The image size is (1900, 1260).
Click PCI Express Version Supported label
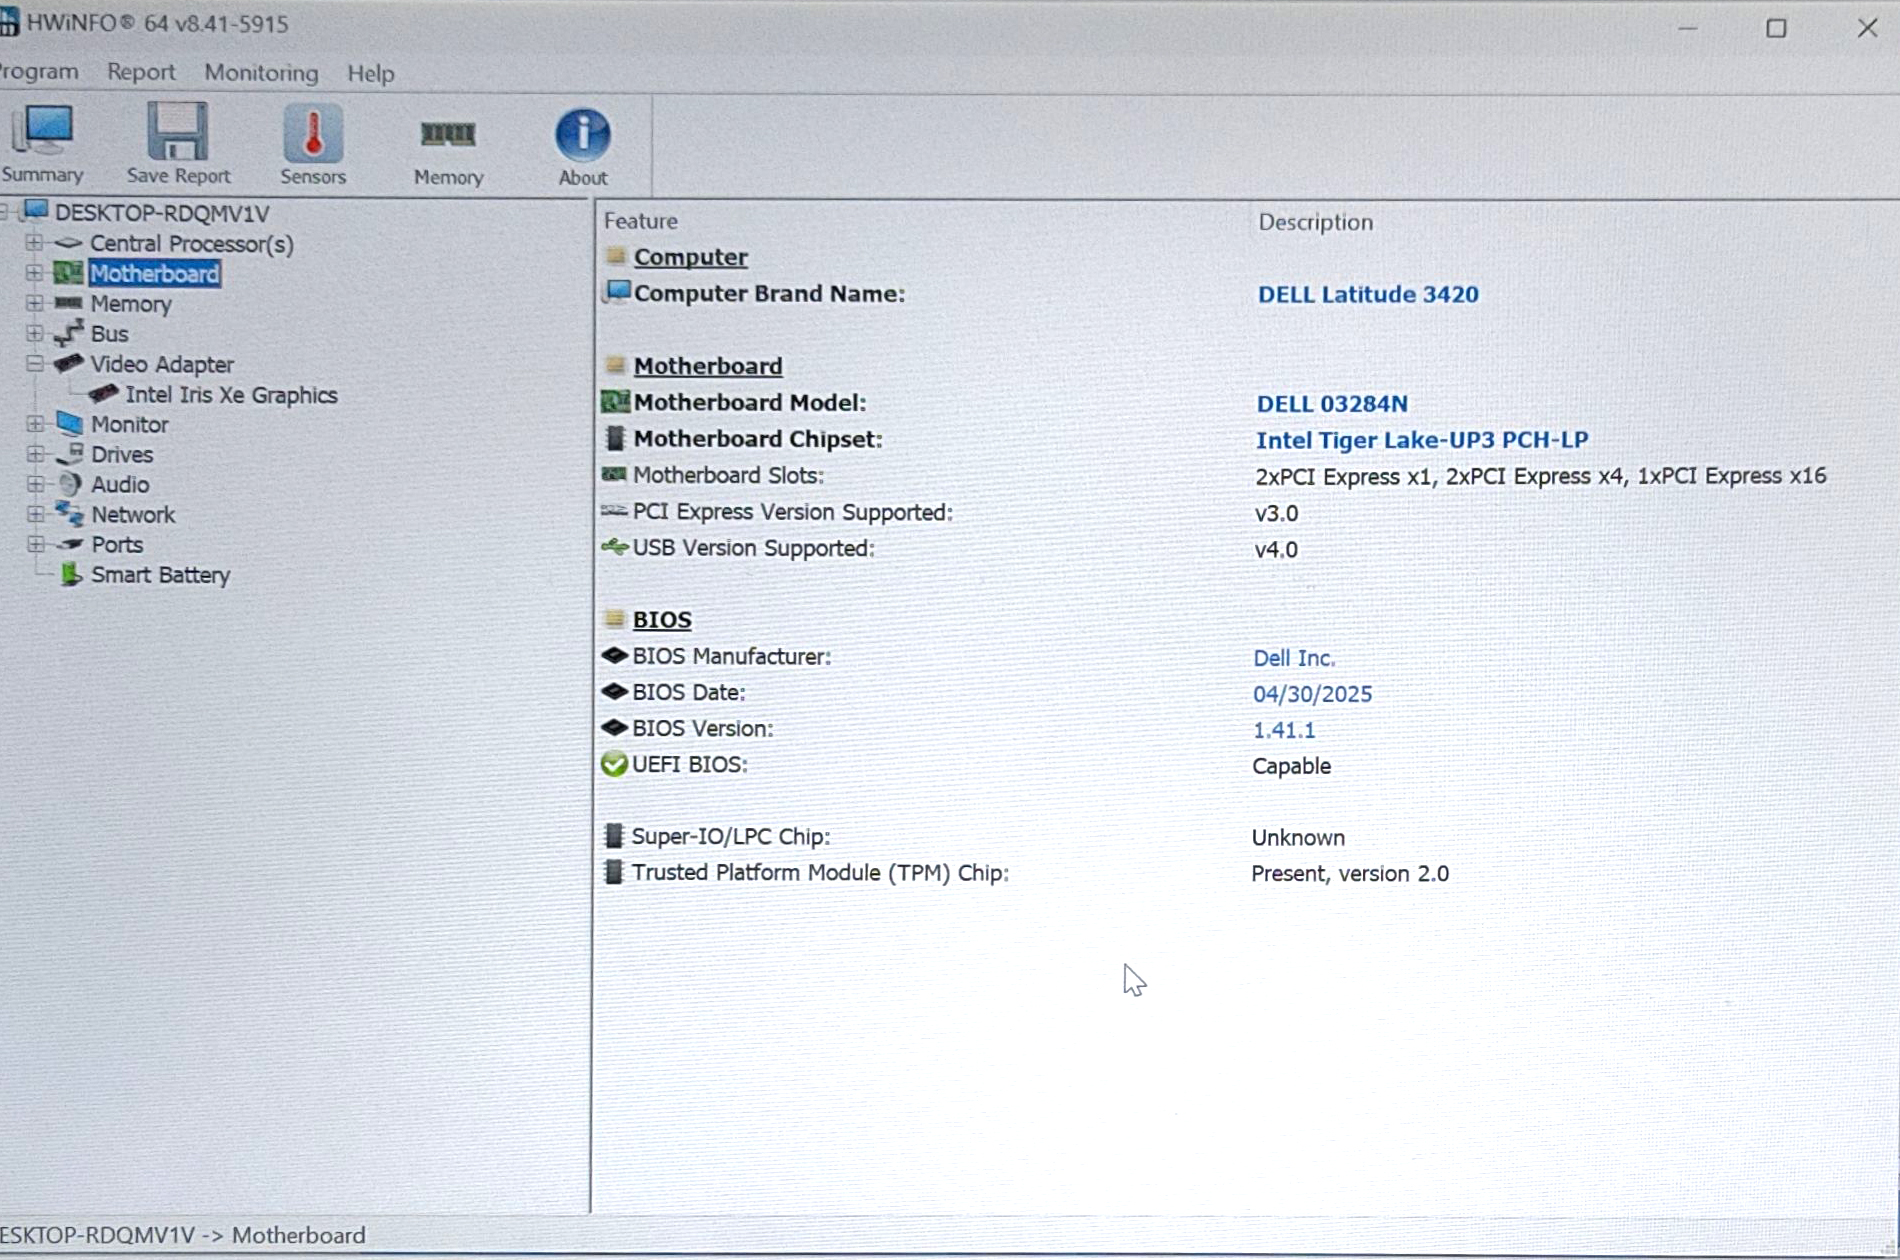click(x=792, y=512)
